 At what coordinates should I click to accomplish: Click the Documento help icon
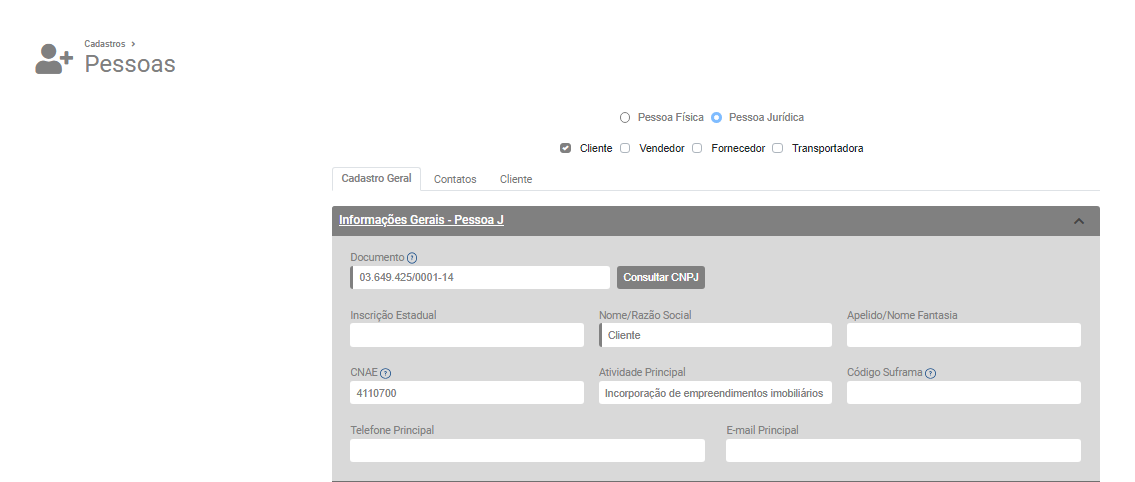click(x=412, y=258)
